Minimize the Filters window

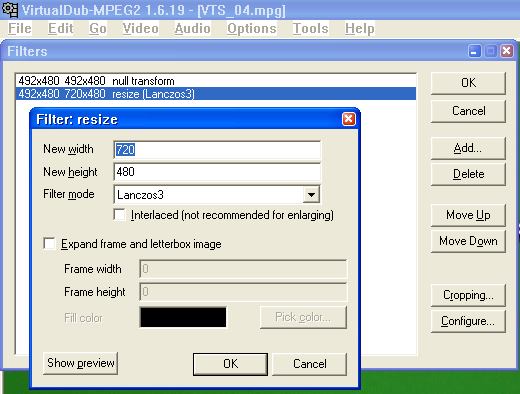coord(474,51)
